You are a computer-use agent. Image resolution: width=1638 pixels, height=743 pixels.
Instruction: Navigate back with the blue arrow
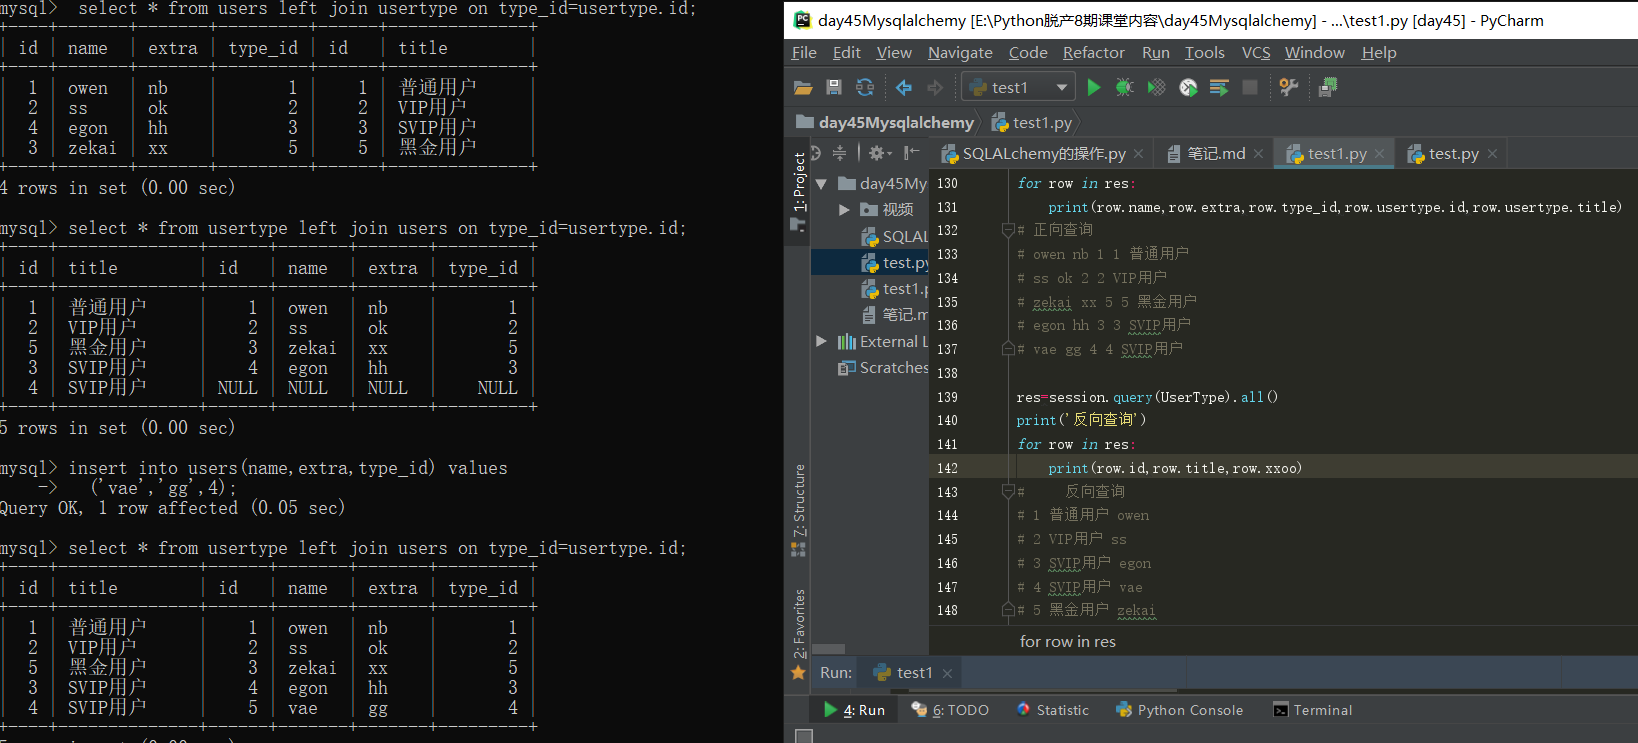[x=904, y=88]
